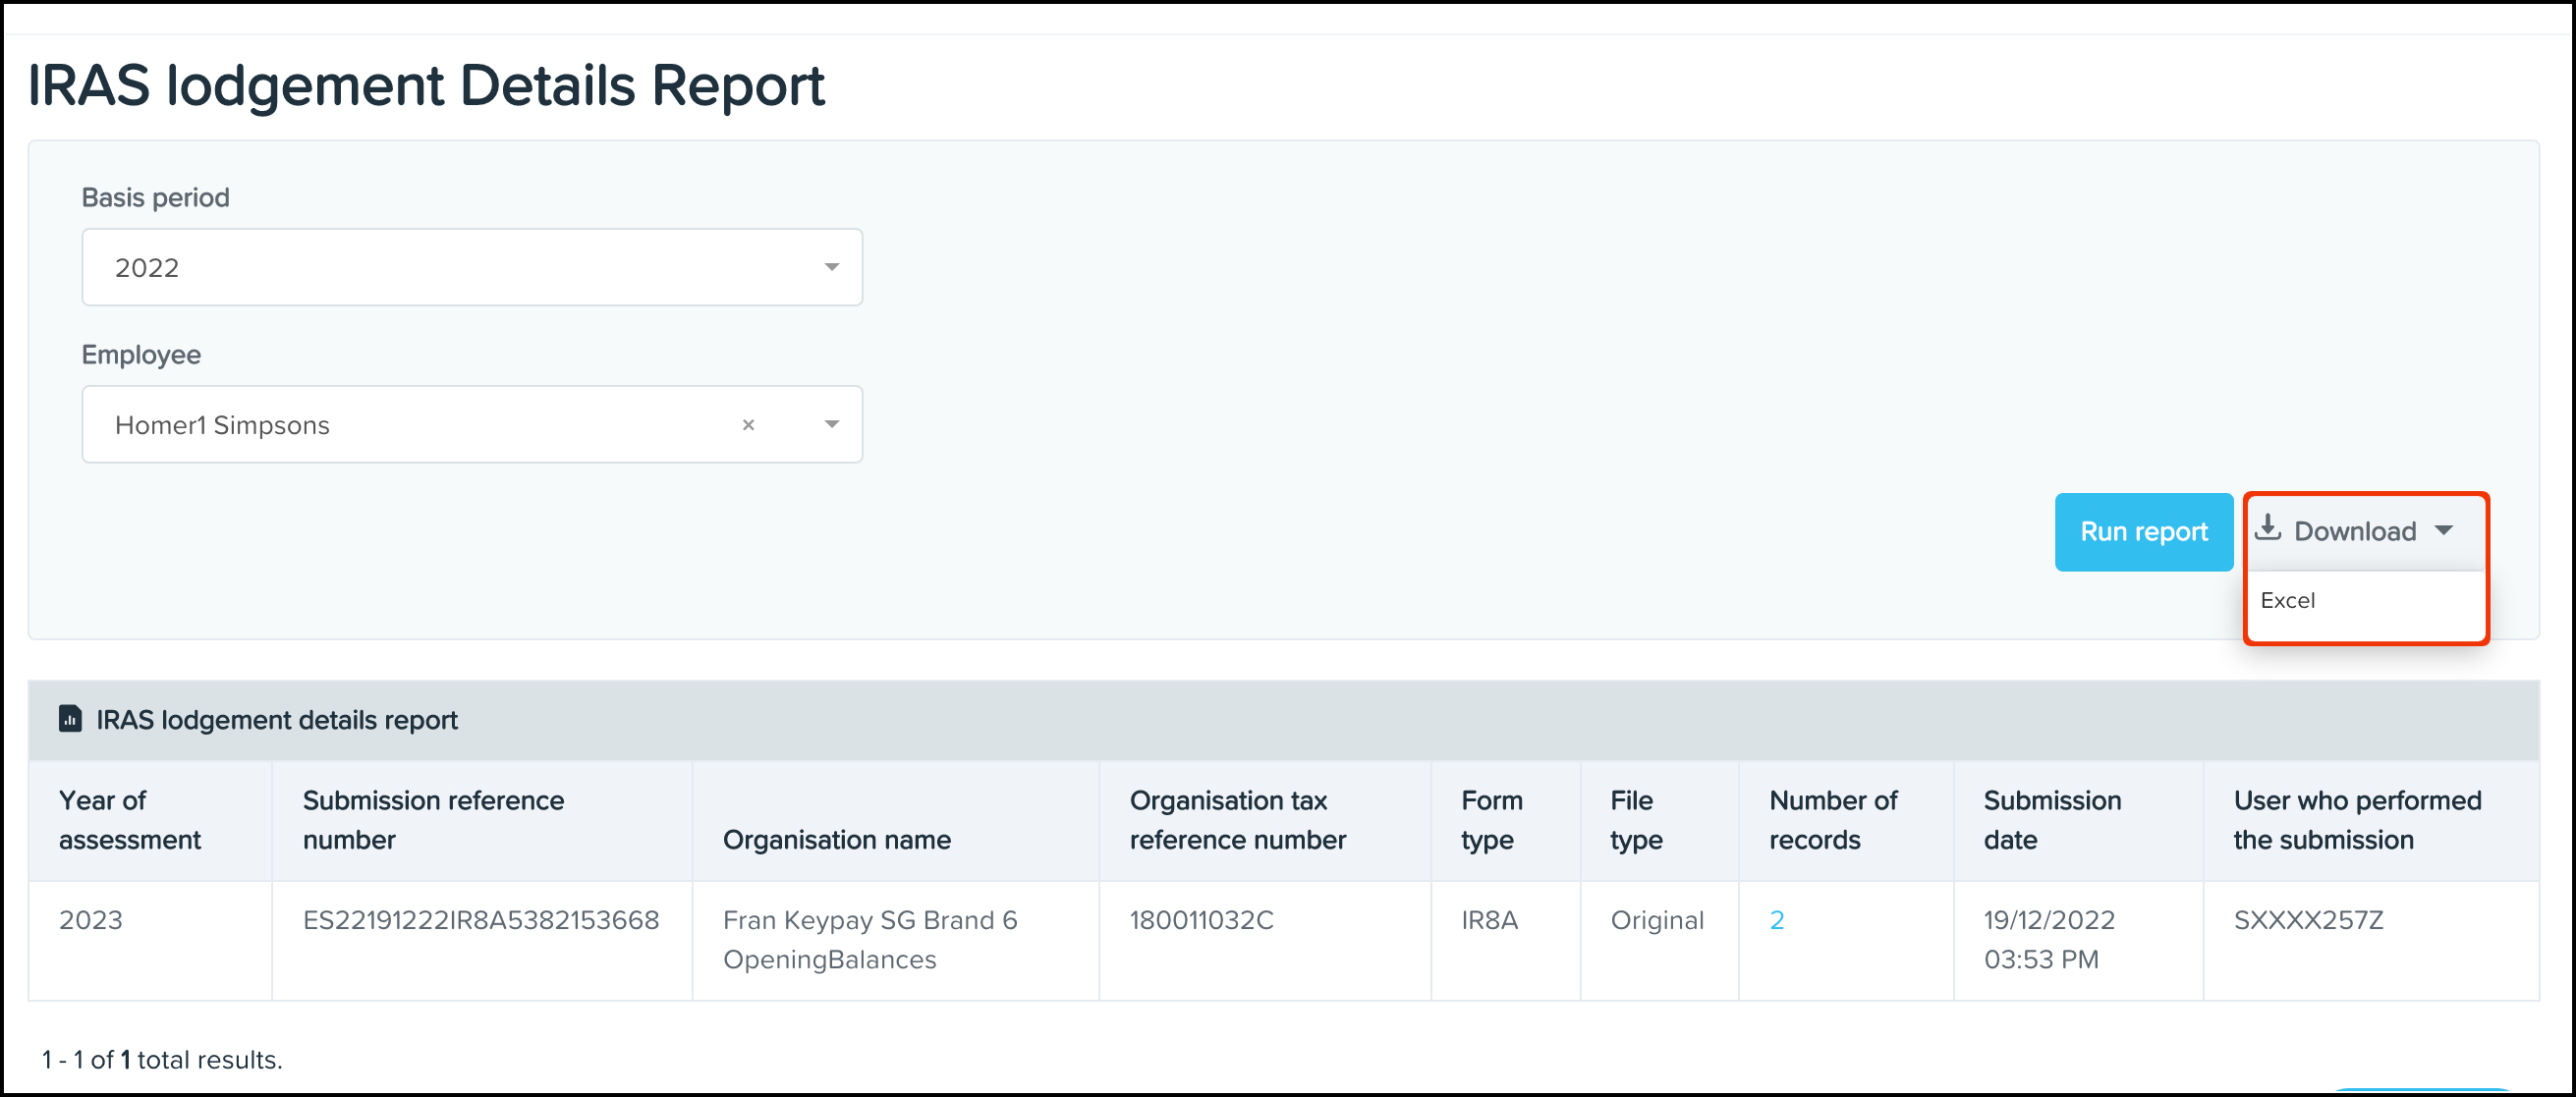Click the Run report button

tap(2143, 531)
